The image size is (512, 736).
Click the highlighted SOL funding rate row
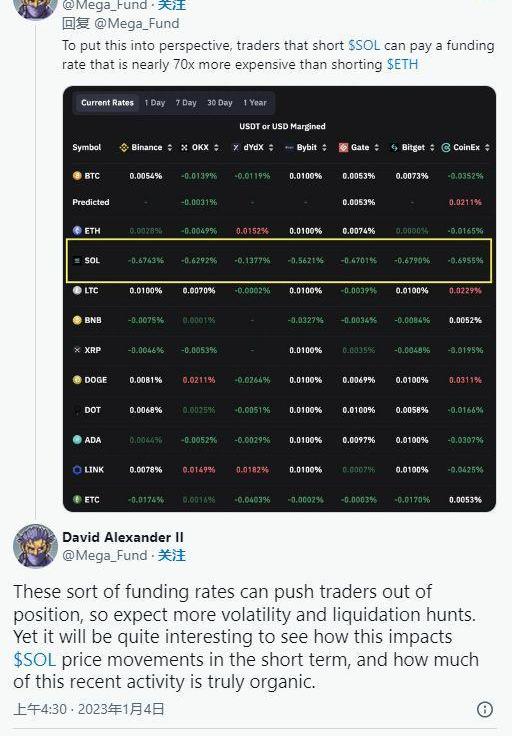coord(279,261)
